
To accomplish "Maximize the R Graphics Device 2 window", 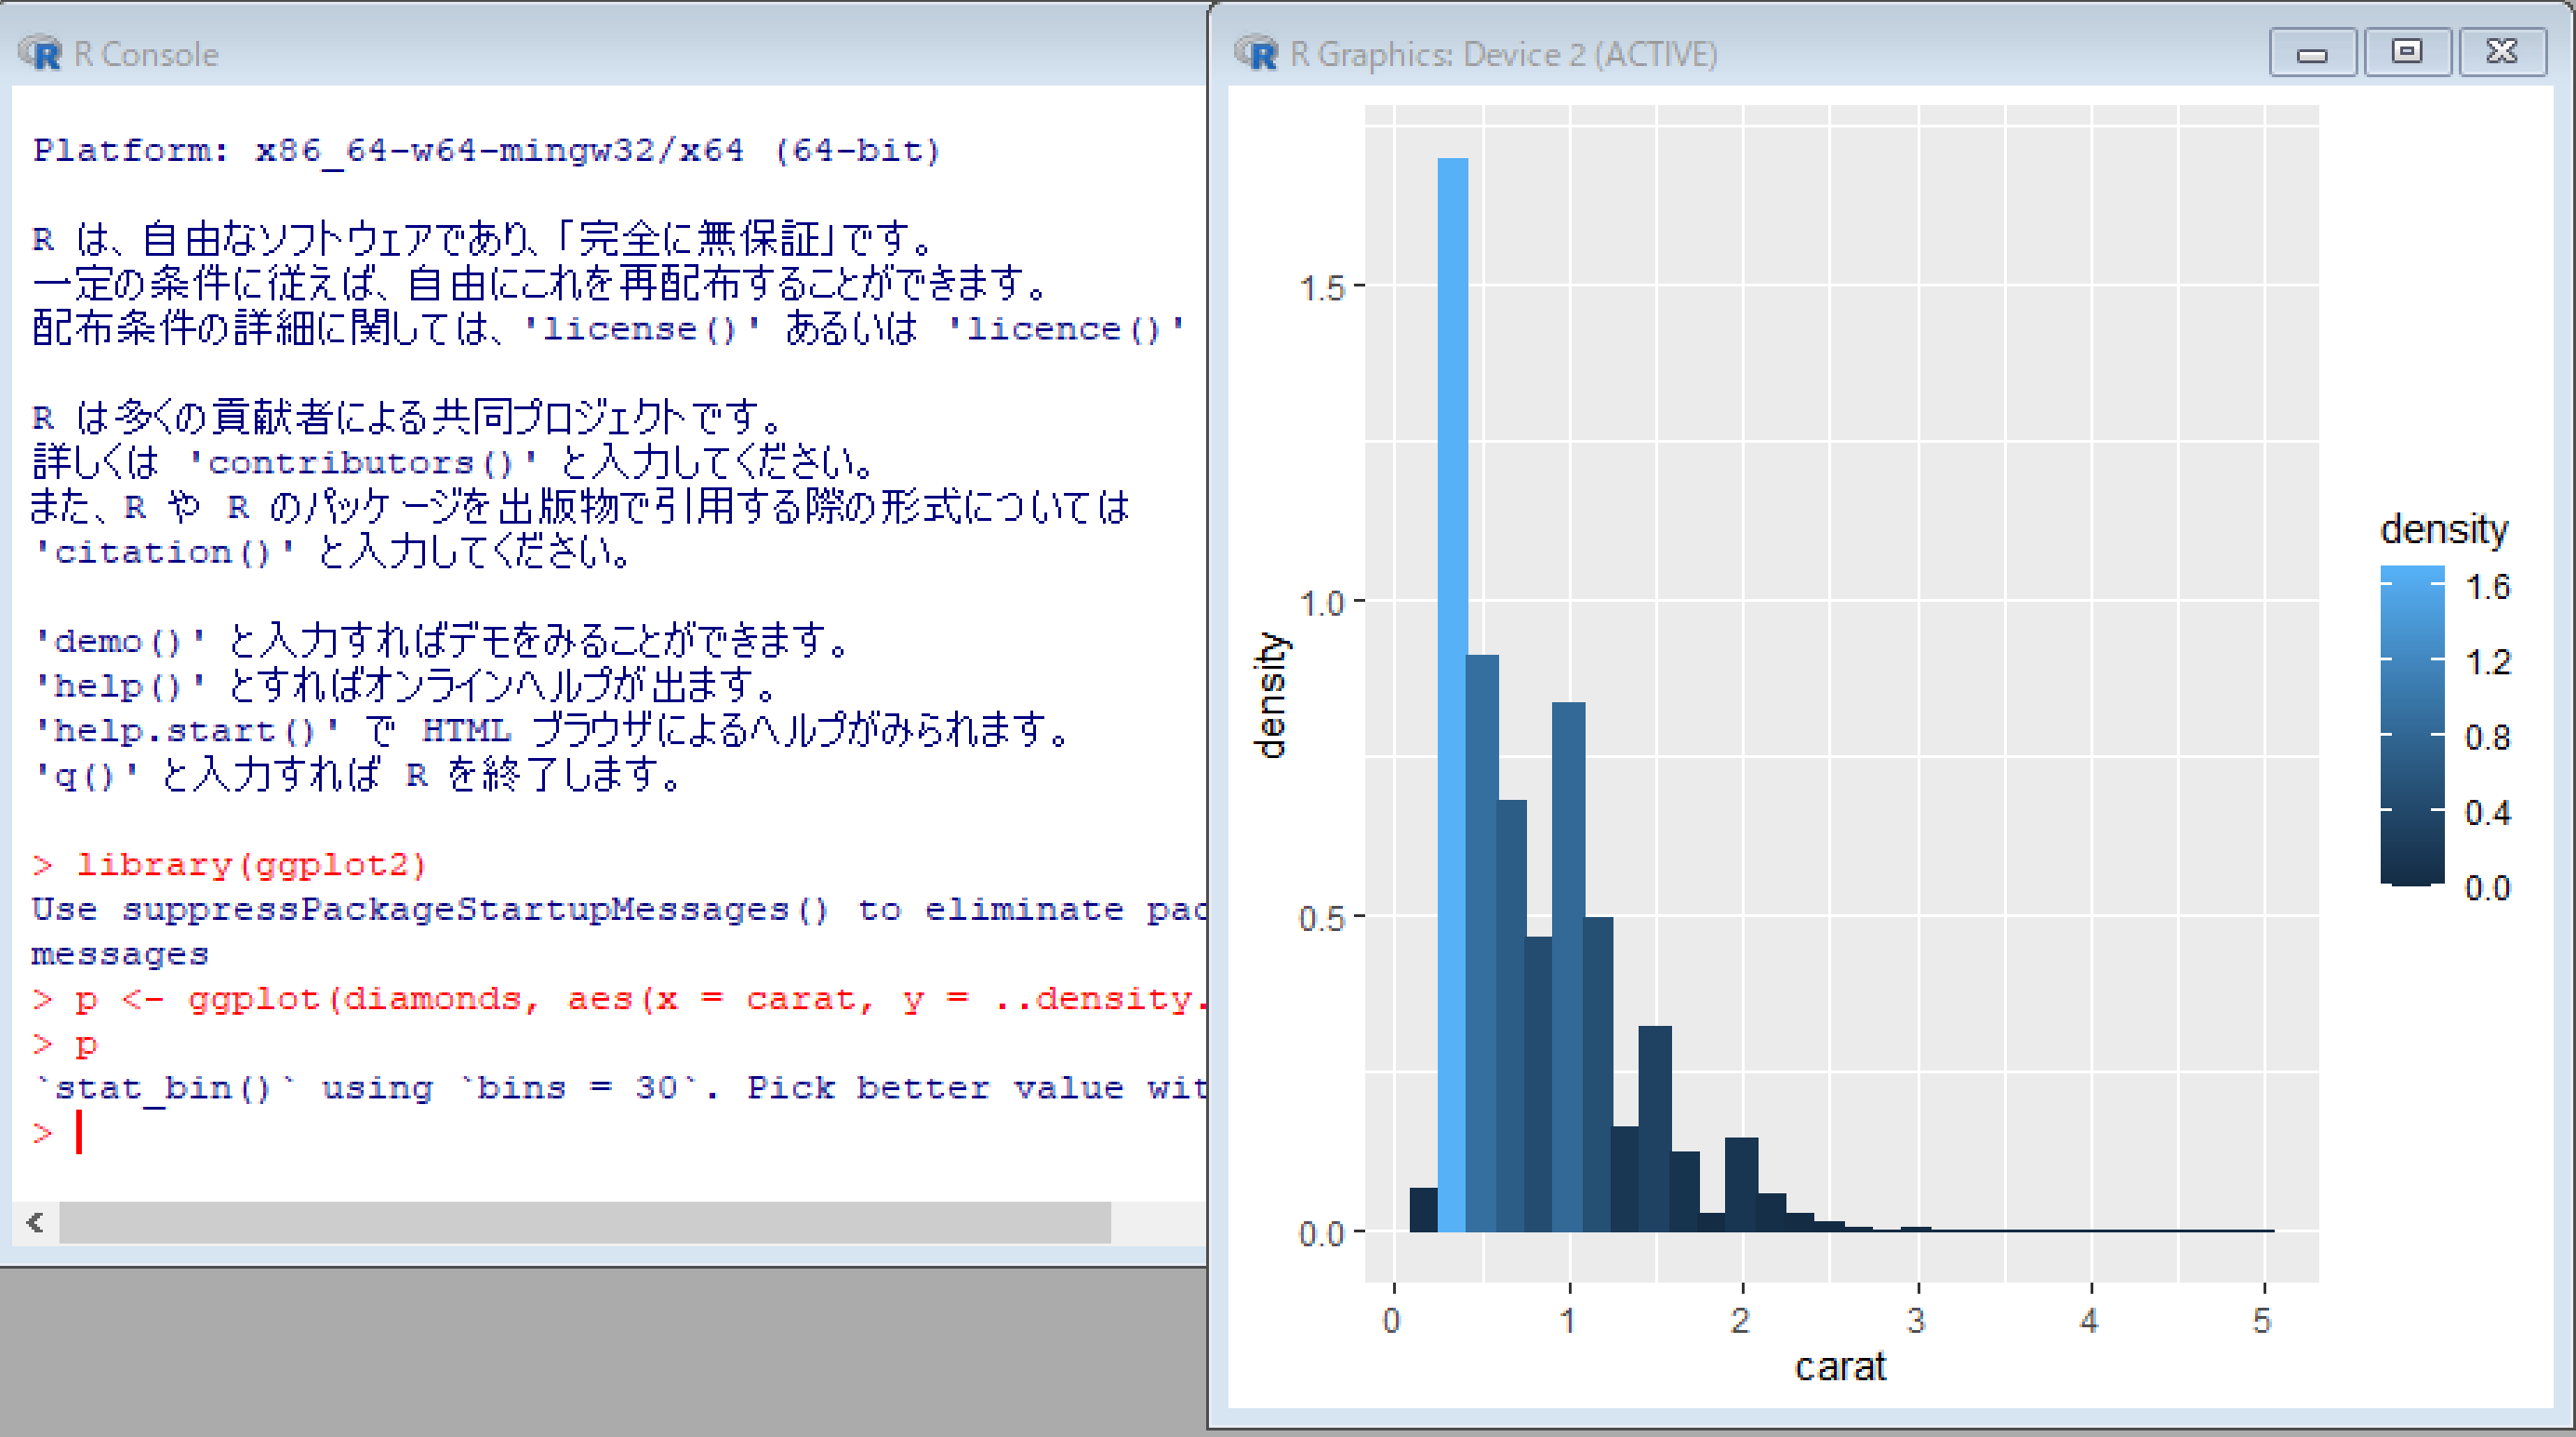I will [x=2406, y=52].
